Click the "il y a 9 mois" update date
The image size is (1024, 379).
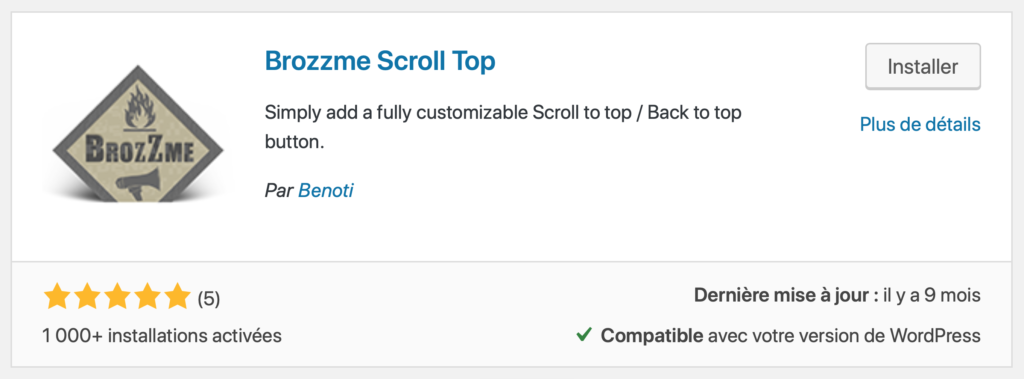coord(932,295)
